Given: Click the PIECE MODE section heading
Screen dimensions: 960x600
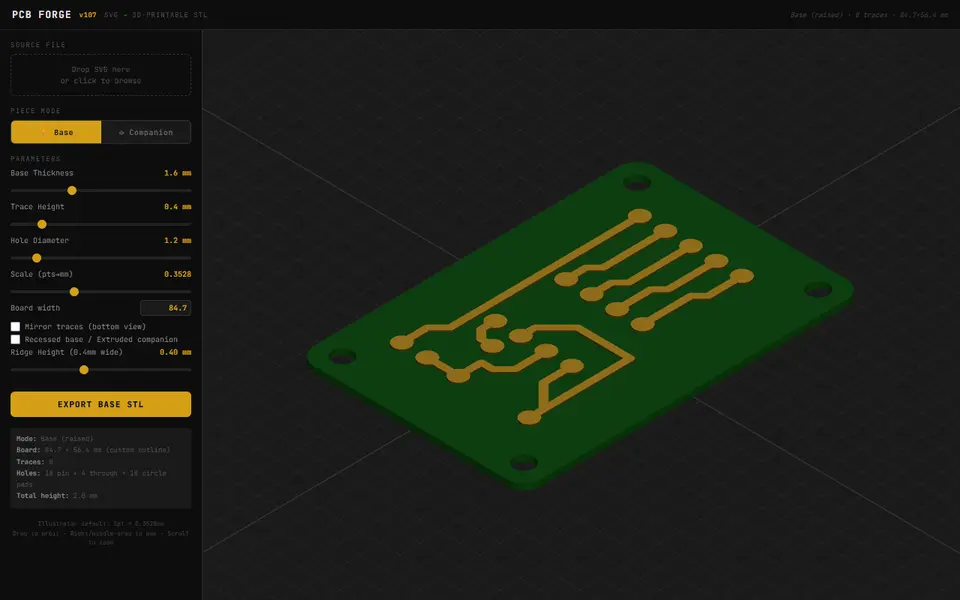Looking at the screenshot, I should point(36,111).
